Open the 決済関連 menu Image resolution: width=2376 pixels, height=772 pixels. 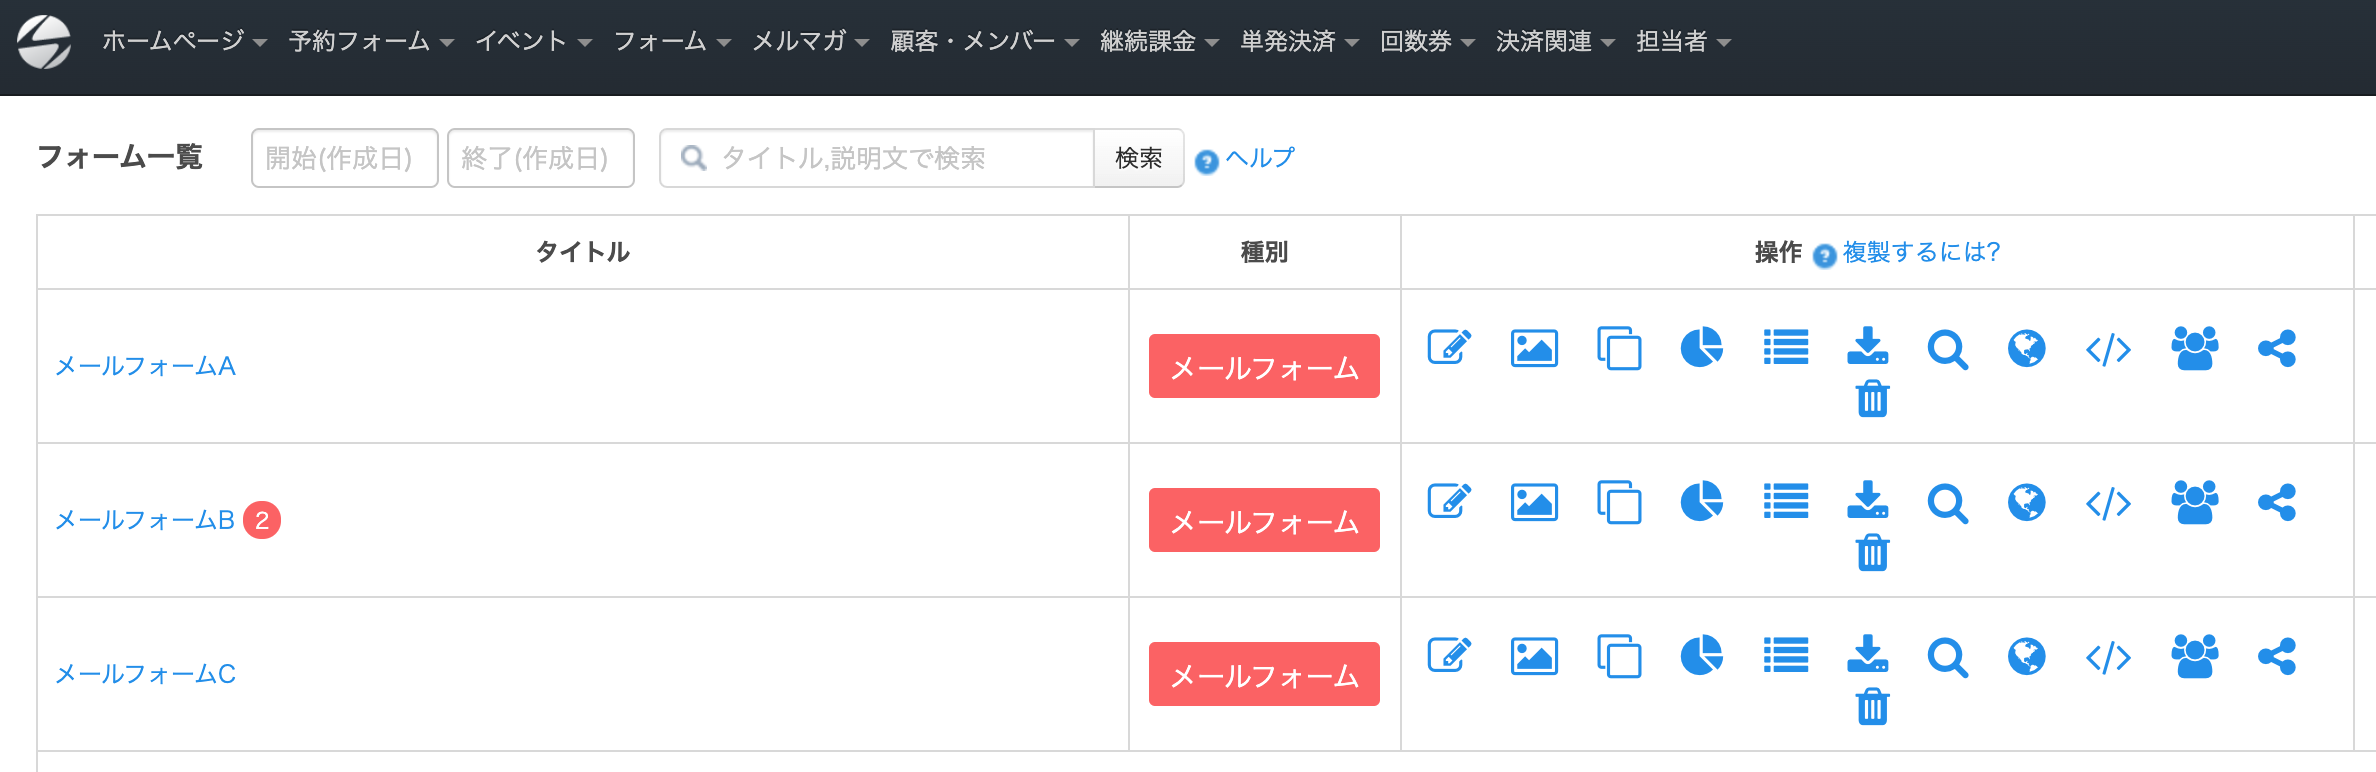point(1555,41)
